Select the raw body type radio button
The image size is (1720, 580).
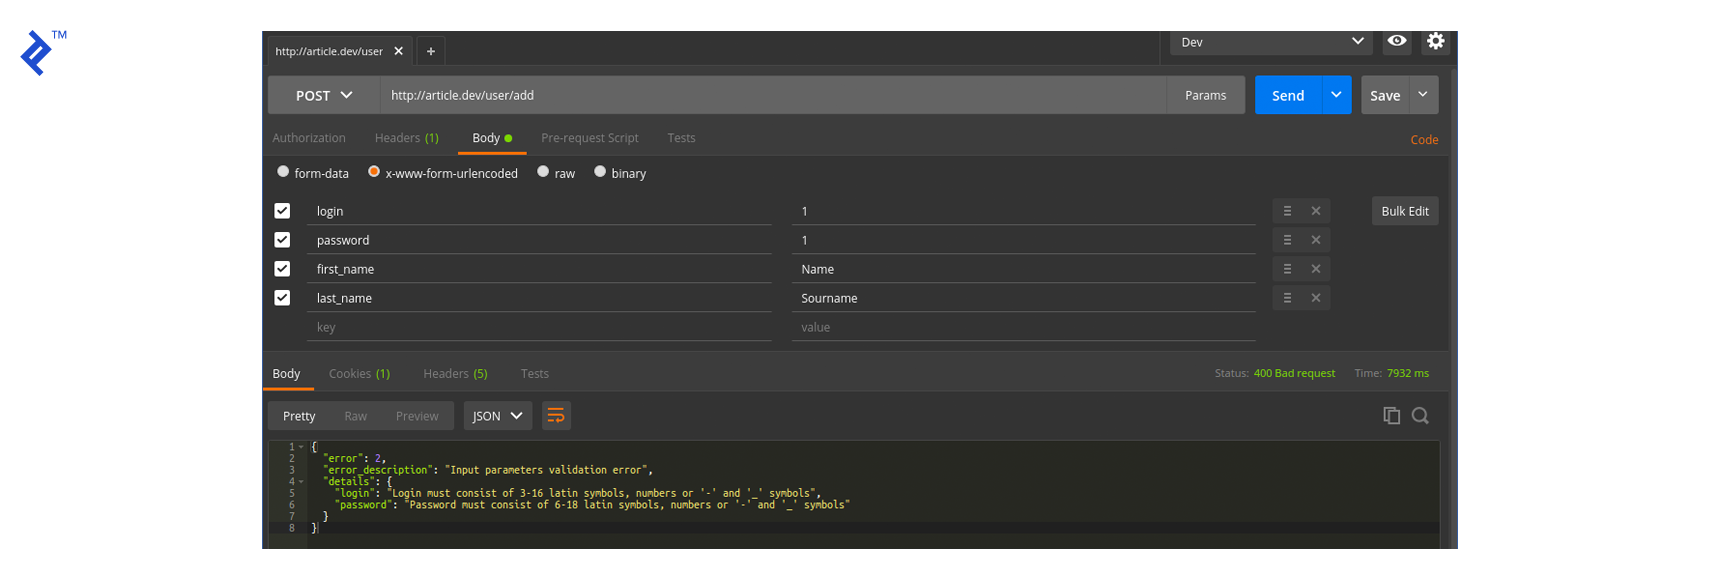coord(543,172)
